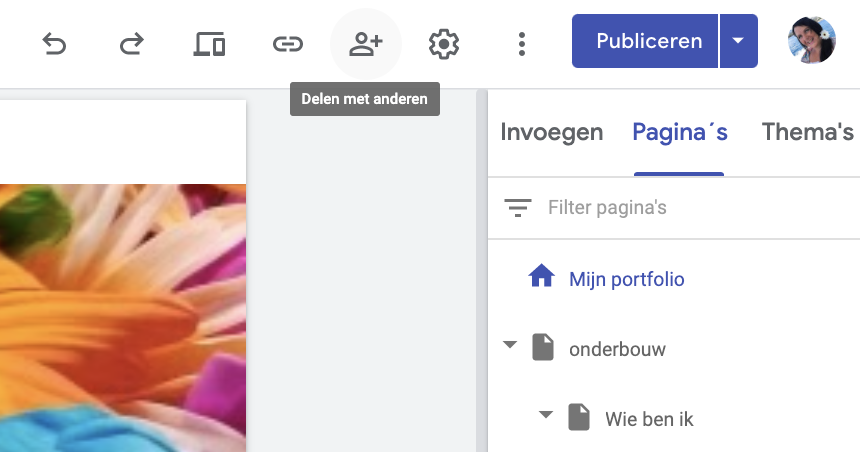Share with others via person-plus icon
Image resolution: width=860 pixels, height=452 pixels.
pos(365,43)
